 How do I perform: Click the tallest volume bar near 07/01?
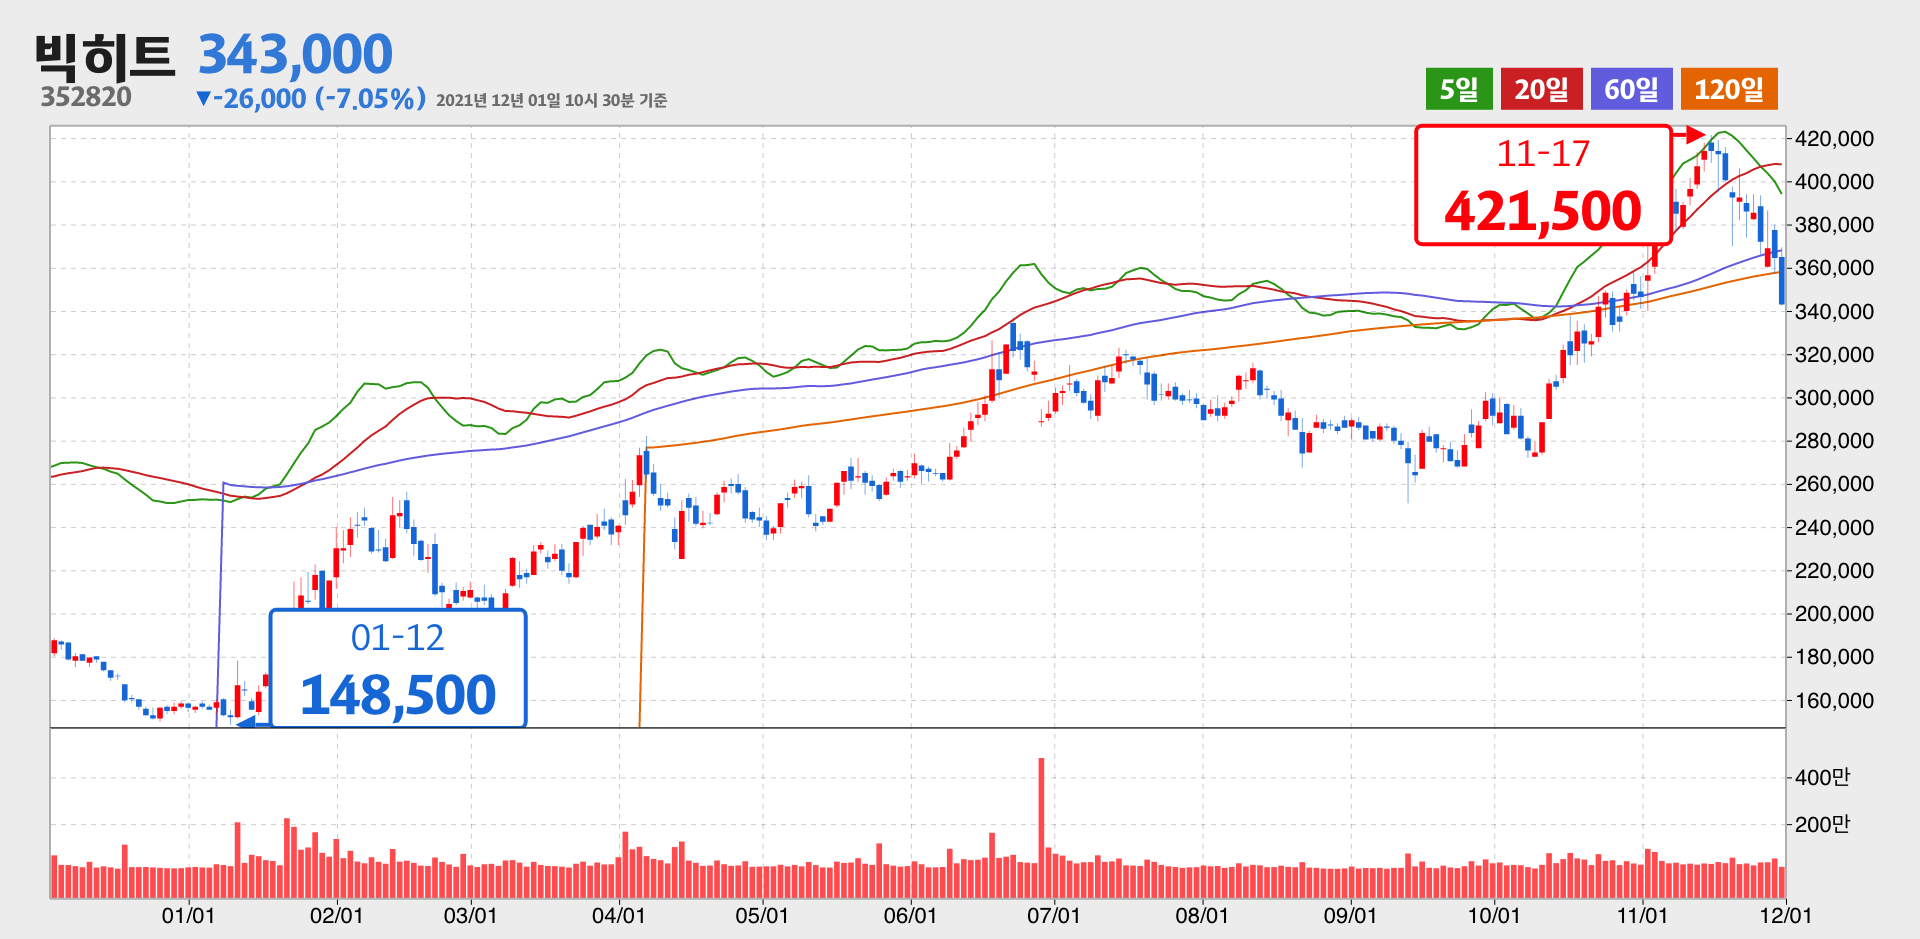tap(1041, 828)
